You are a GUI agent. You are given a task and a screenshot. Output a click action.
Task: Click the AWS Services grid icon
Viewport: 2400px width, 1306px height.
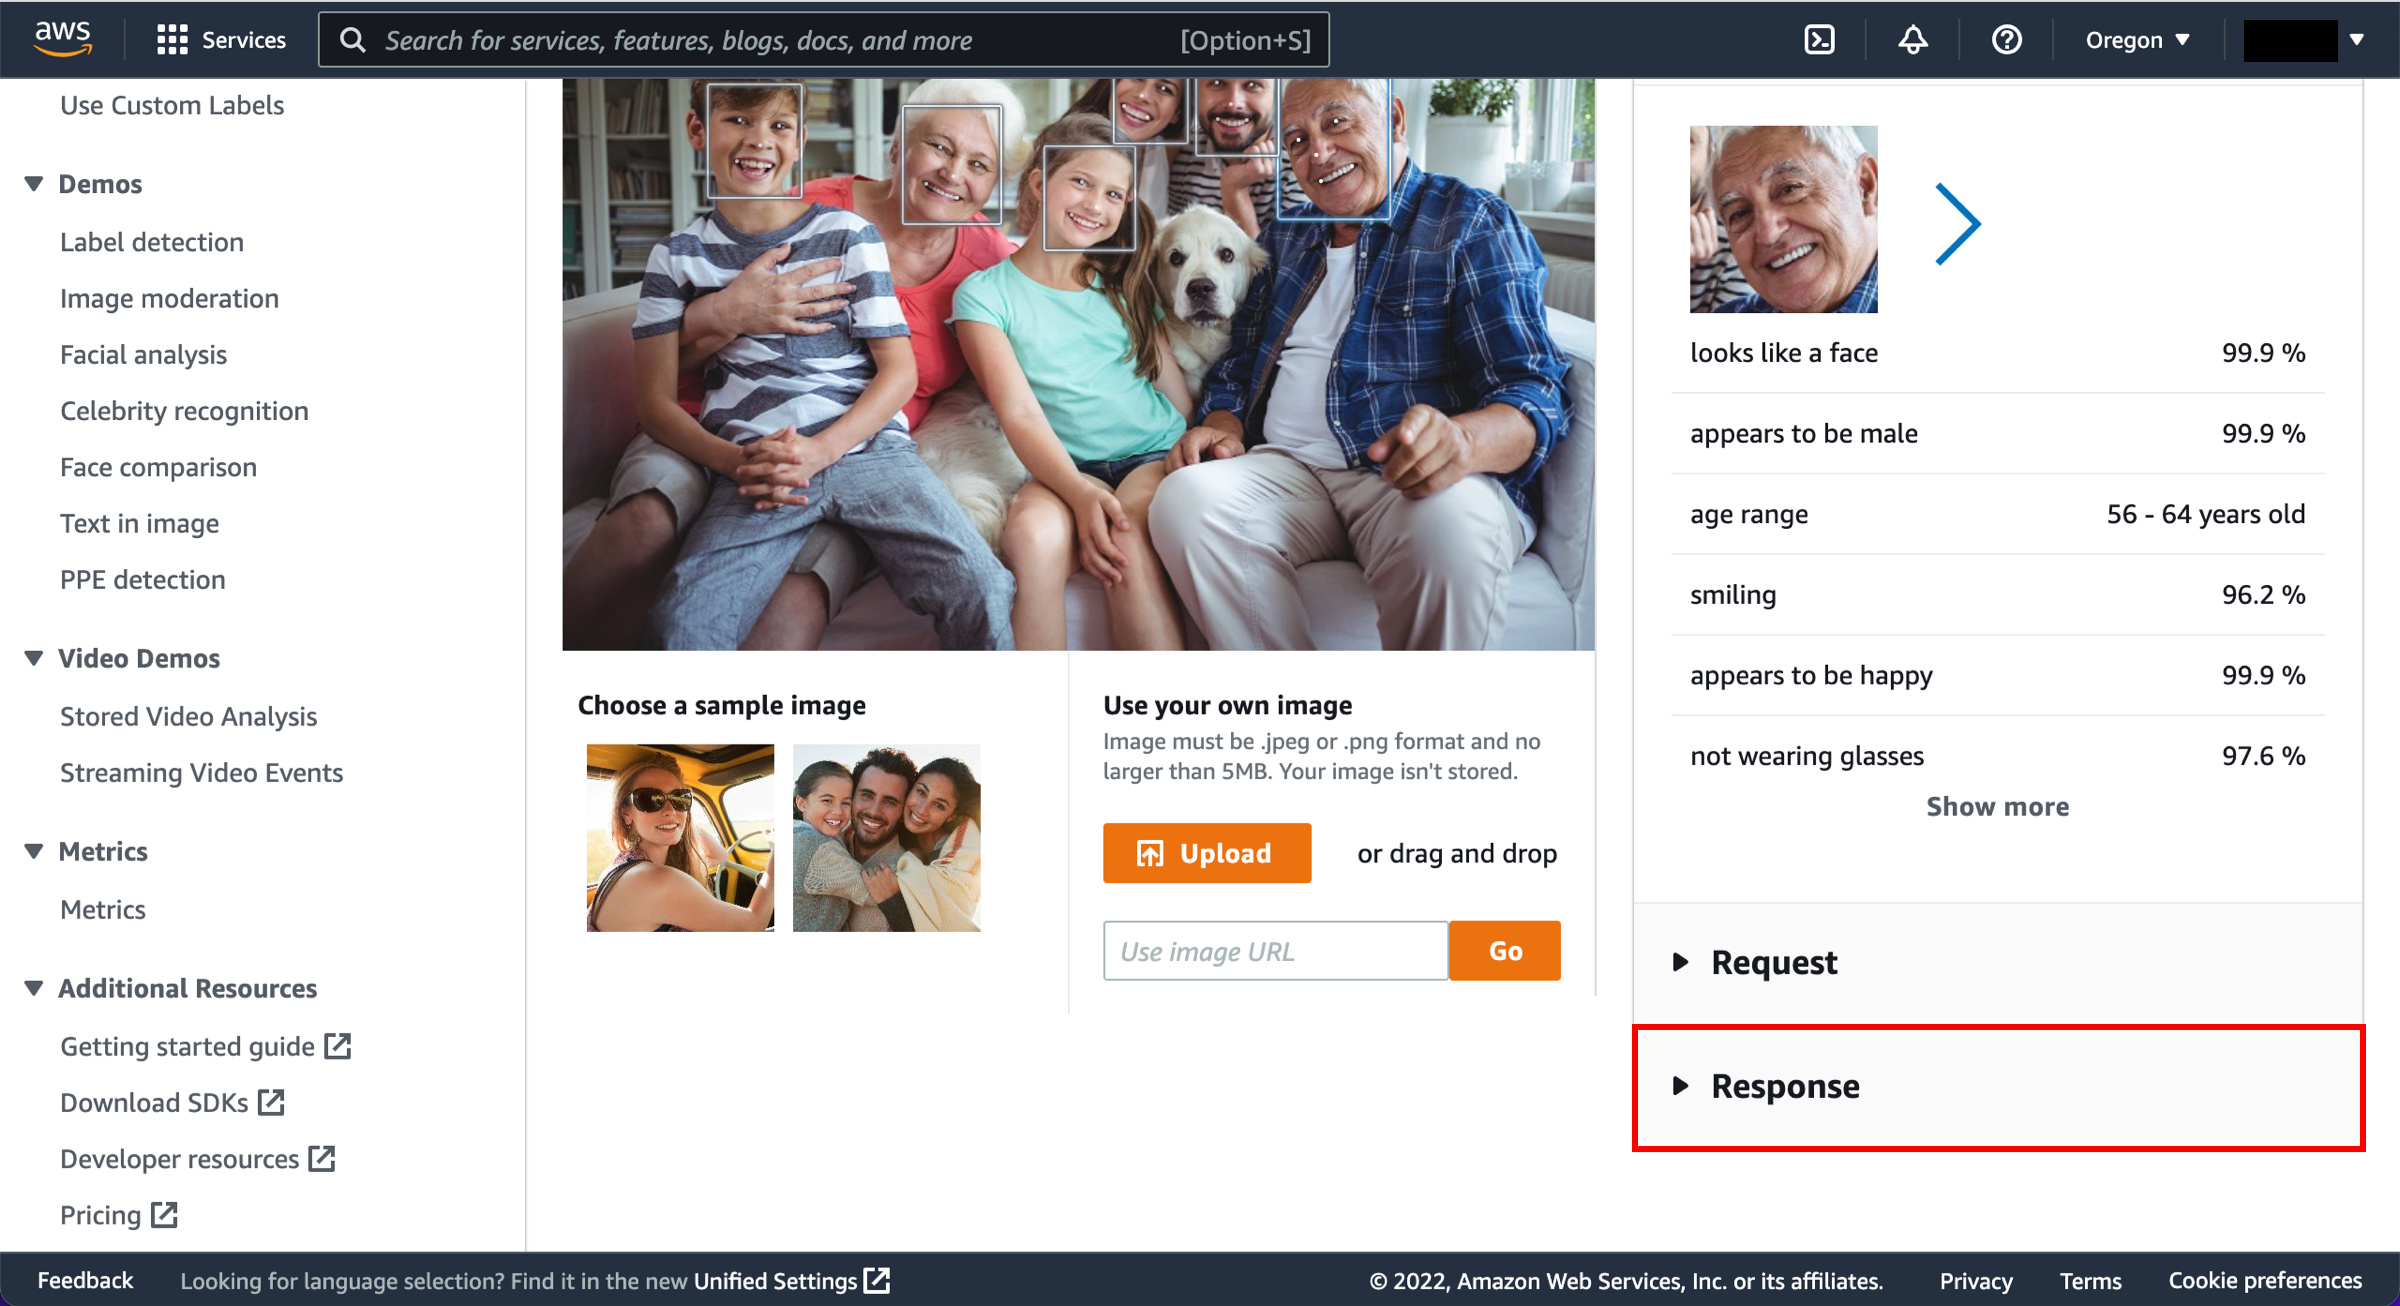point(170,40)
